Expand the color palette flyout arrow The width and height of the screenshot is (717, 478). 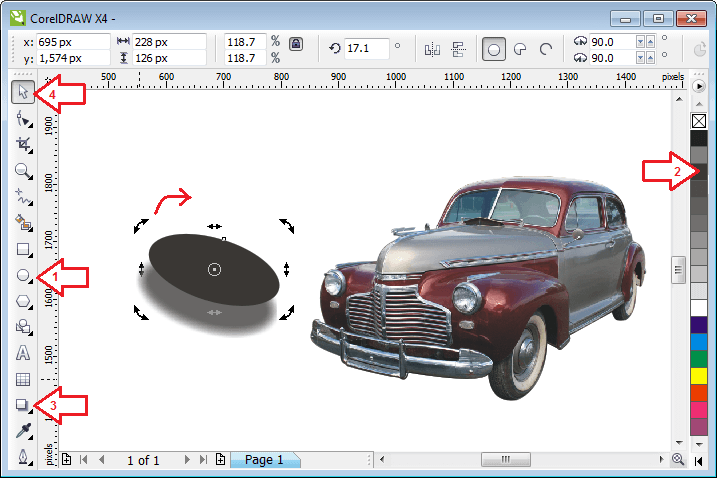[x=699, y=87]
